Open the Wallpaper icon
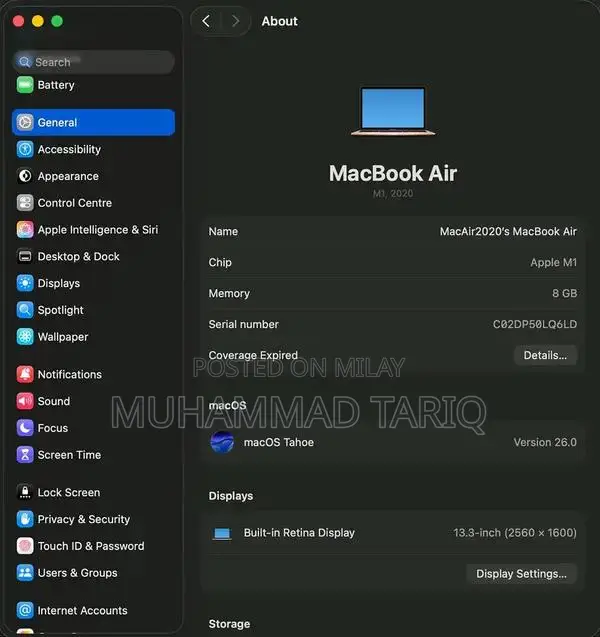600x637 pixels. (25, 337)
